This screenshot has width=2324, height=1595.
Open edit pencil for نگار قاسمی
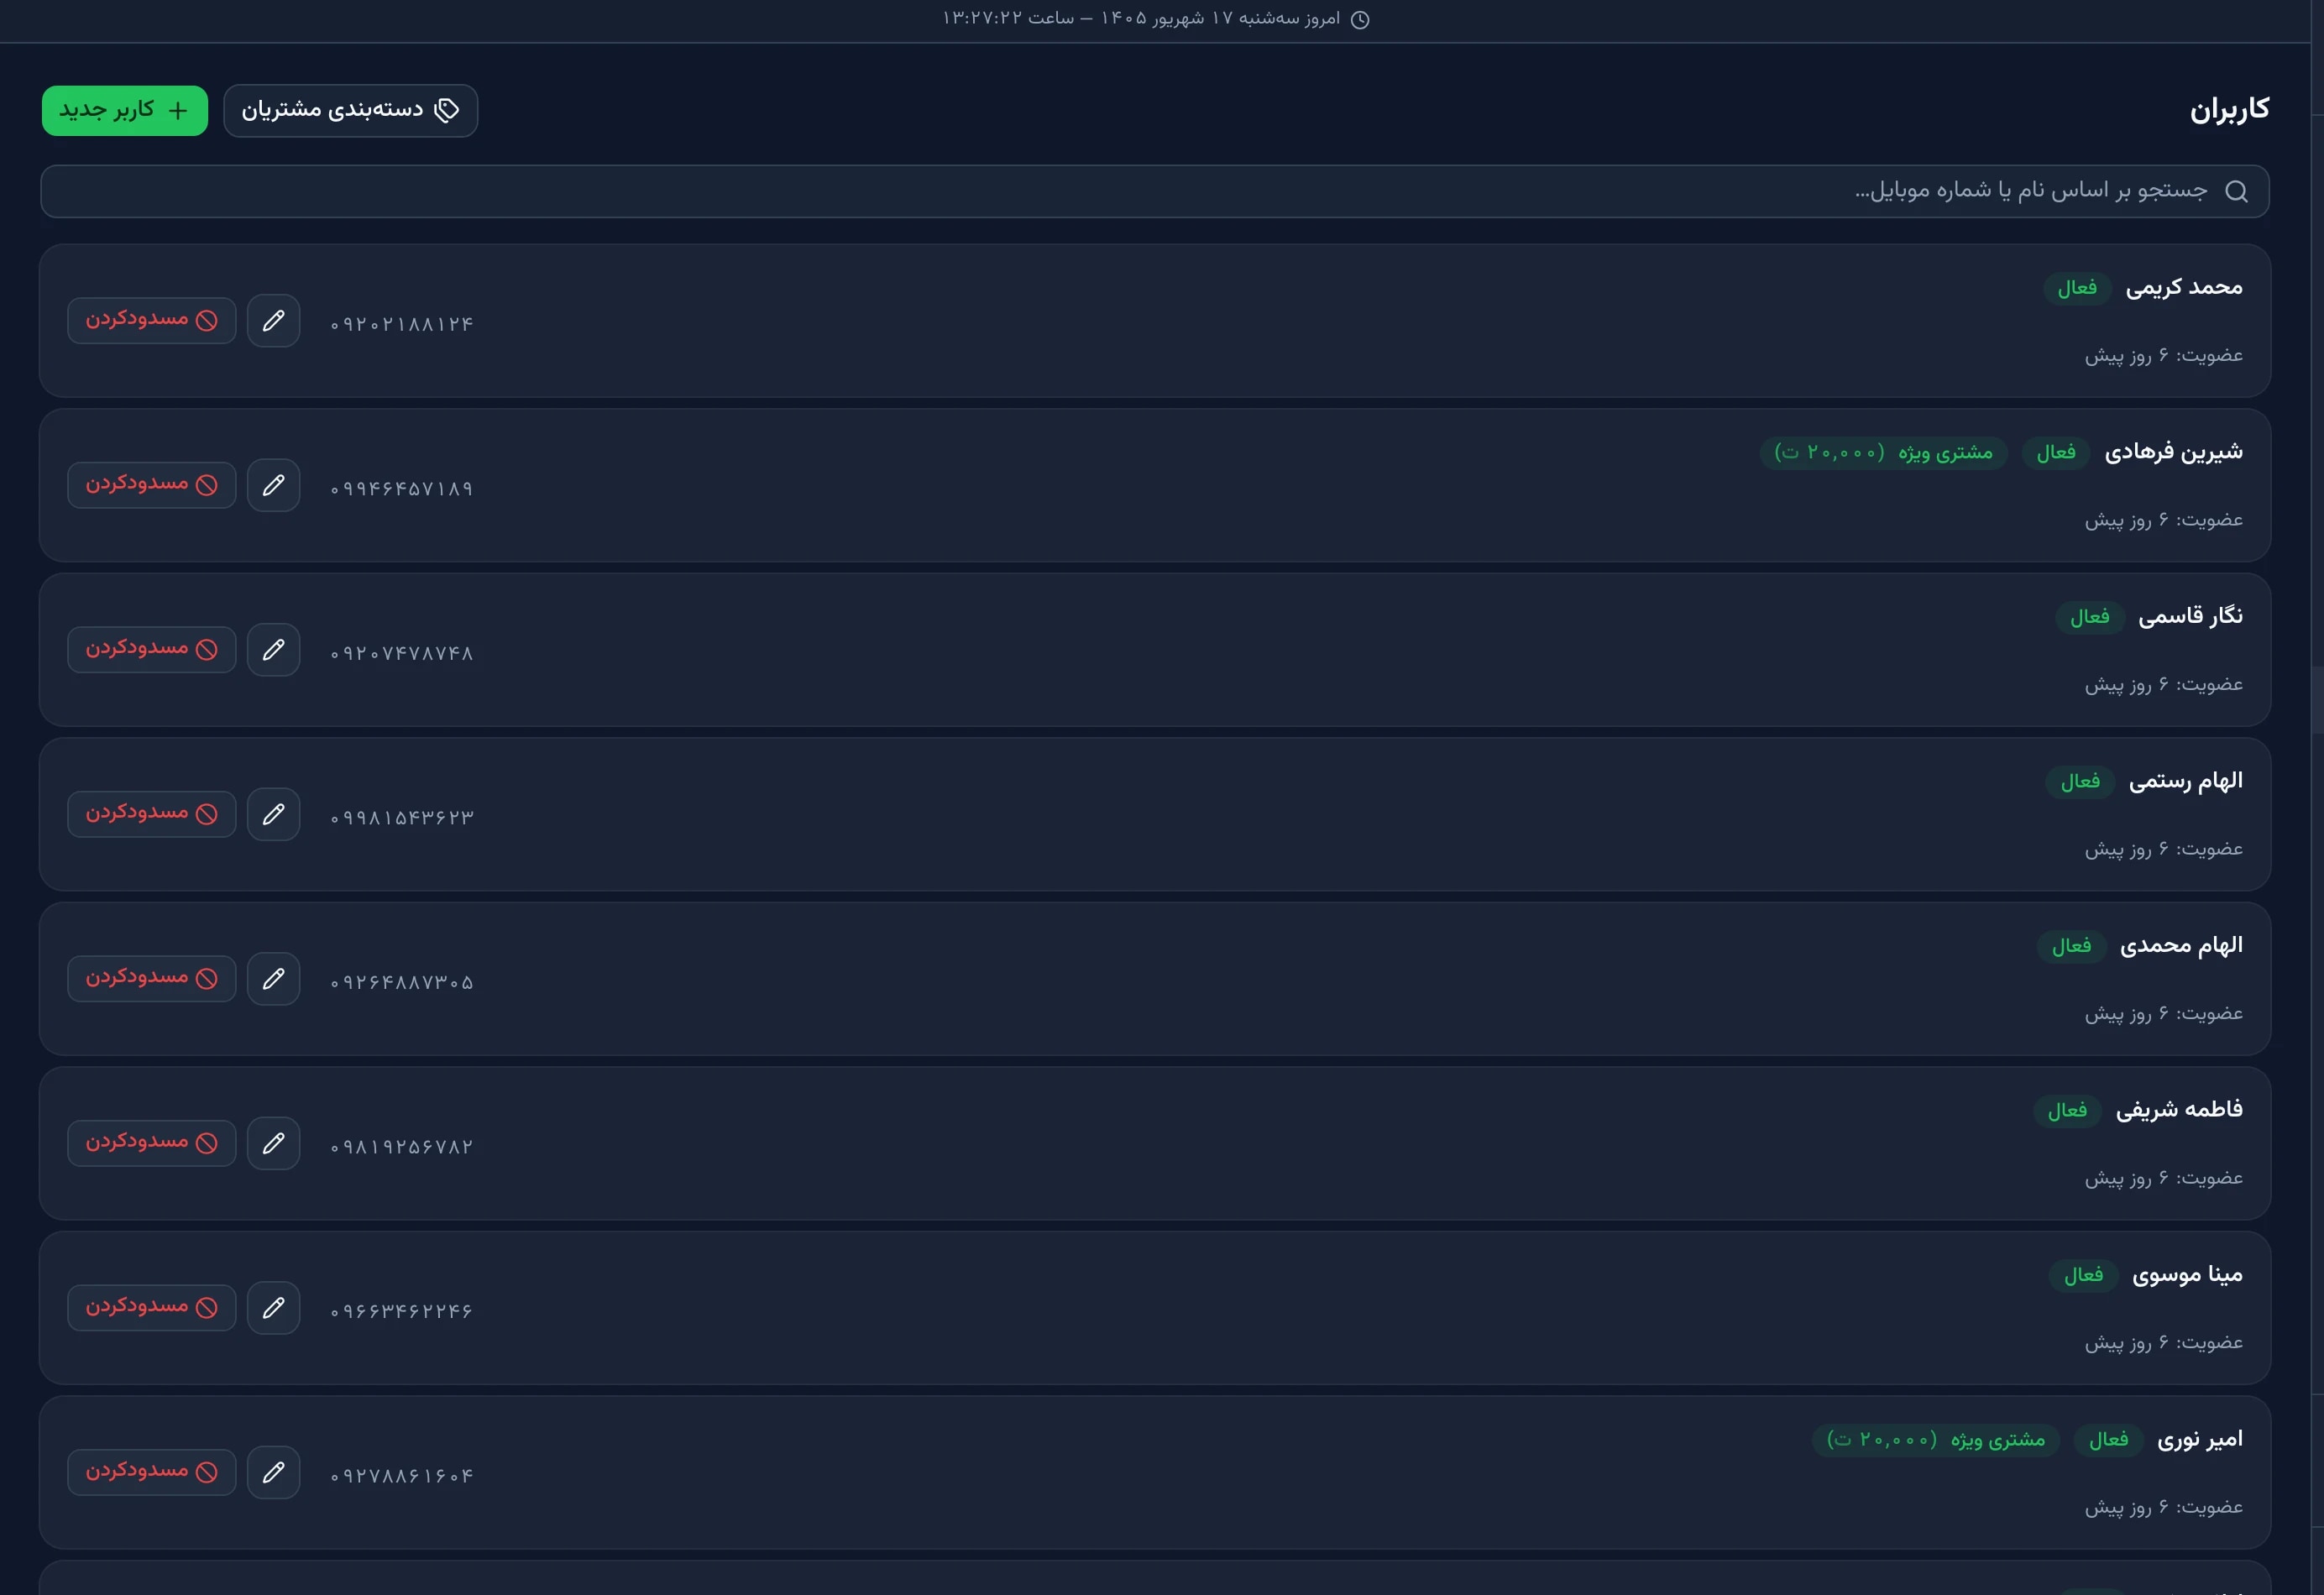click(x=273, y=650)
